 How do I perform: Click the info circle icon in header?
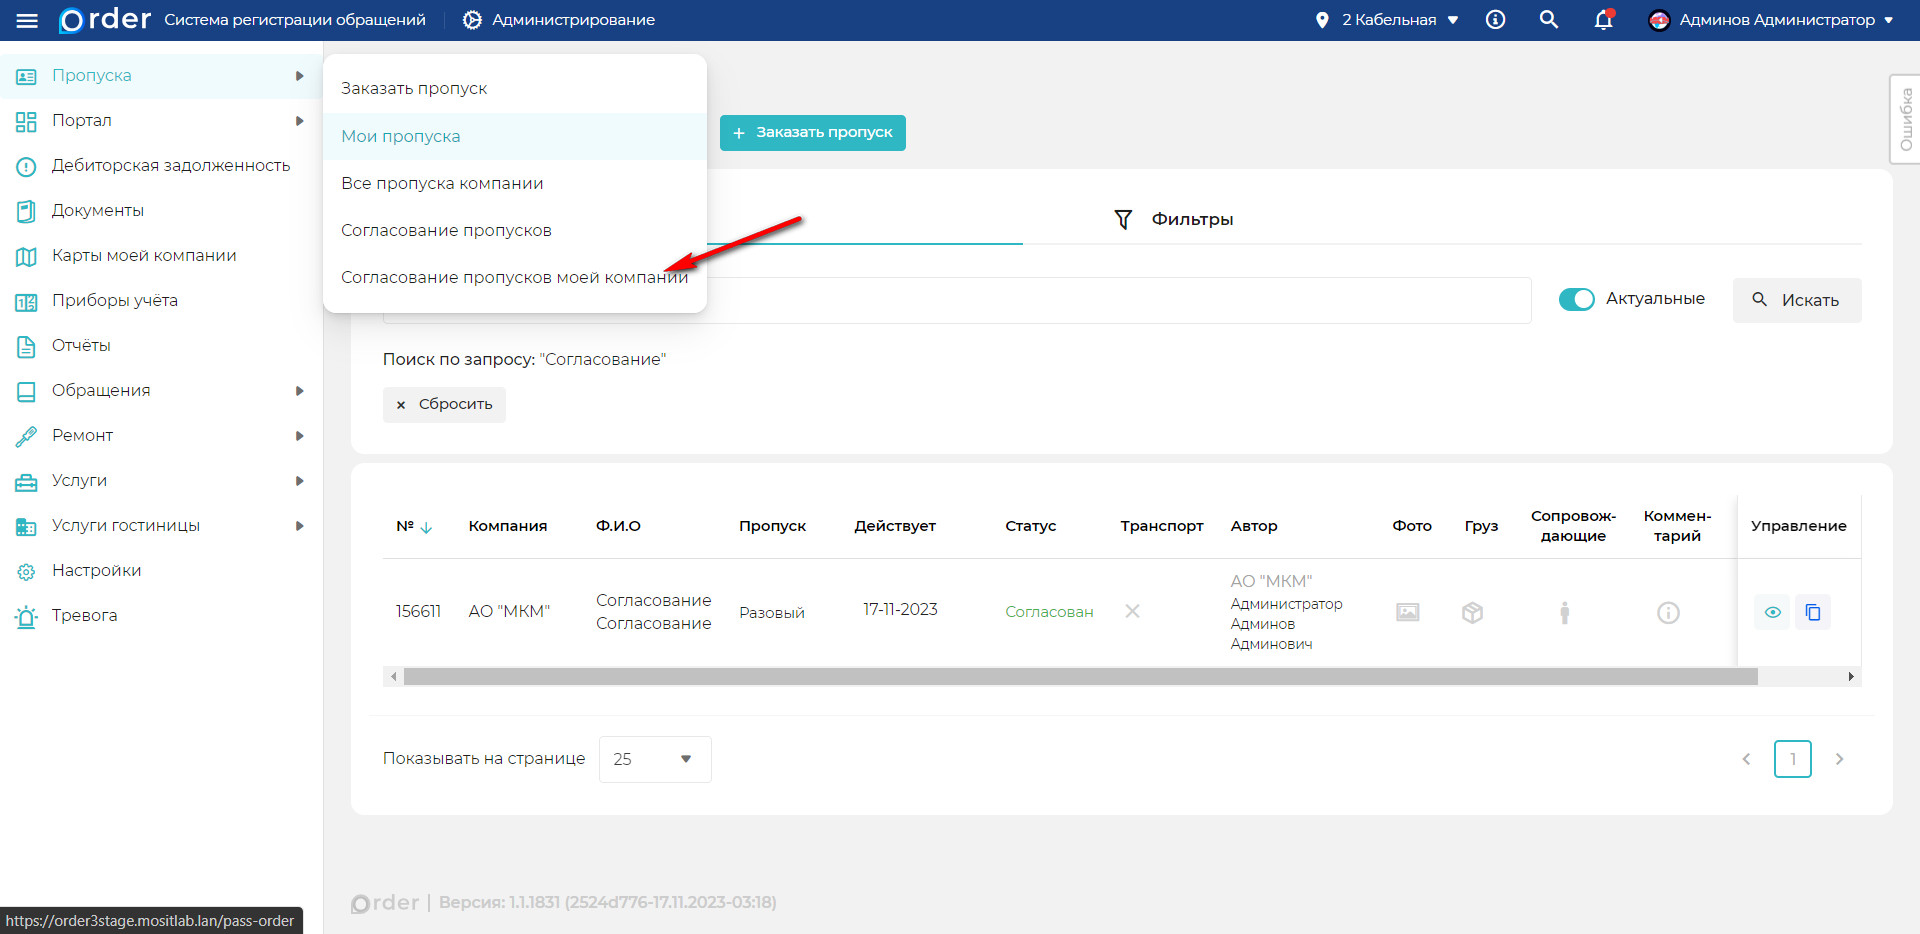pos(1495,20)
